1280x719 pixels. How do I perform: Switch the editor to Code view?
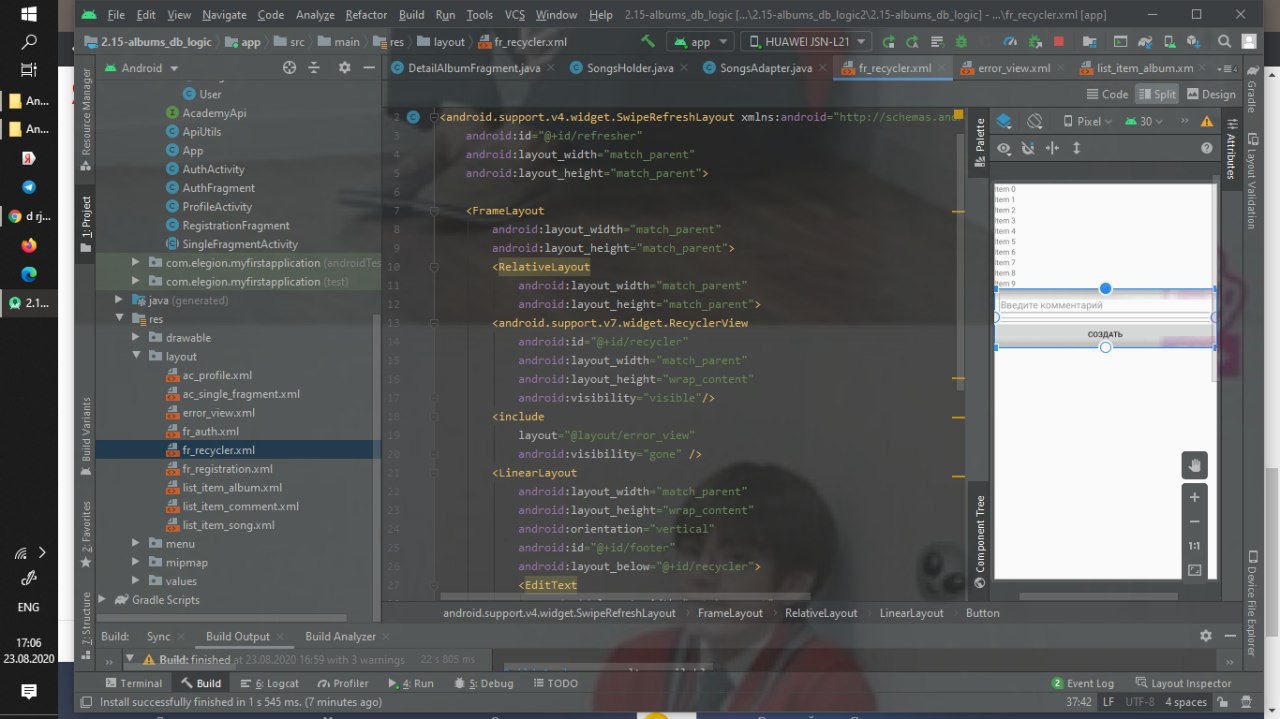click(1106, 94)
